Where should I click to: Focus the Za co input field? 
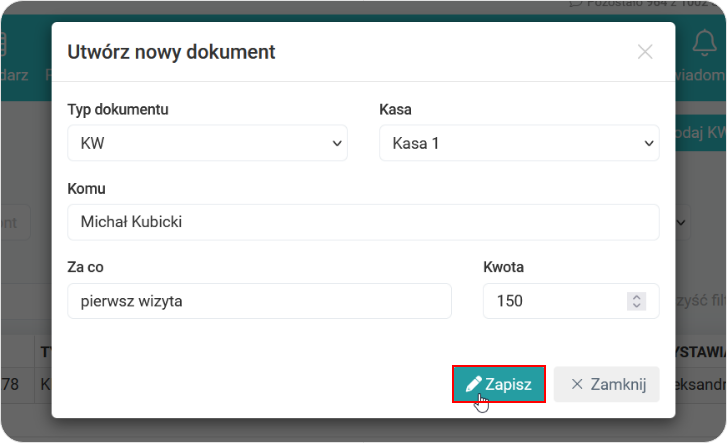tap(260, 301)
